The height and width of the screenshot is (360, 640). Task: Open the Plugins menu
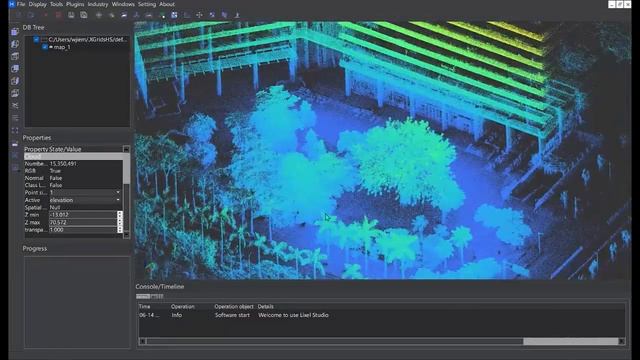click(75, 4)
